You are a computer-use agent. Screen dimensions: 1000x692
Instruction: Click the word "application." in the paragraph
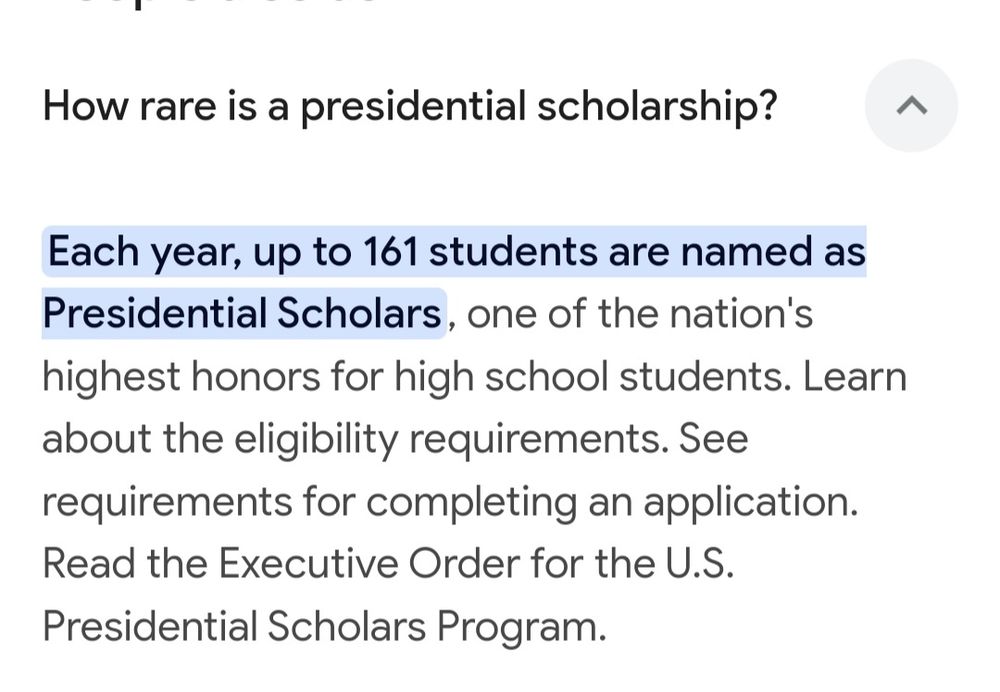[750, 502]
